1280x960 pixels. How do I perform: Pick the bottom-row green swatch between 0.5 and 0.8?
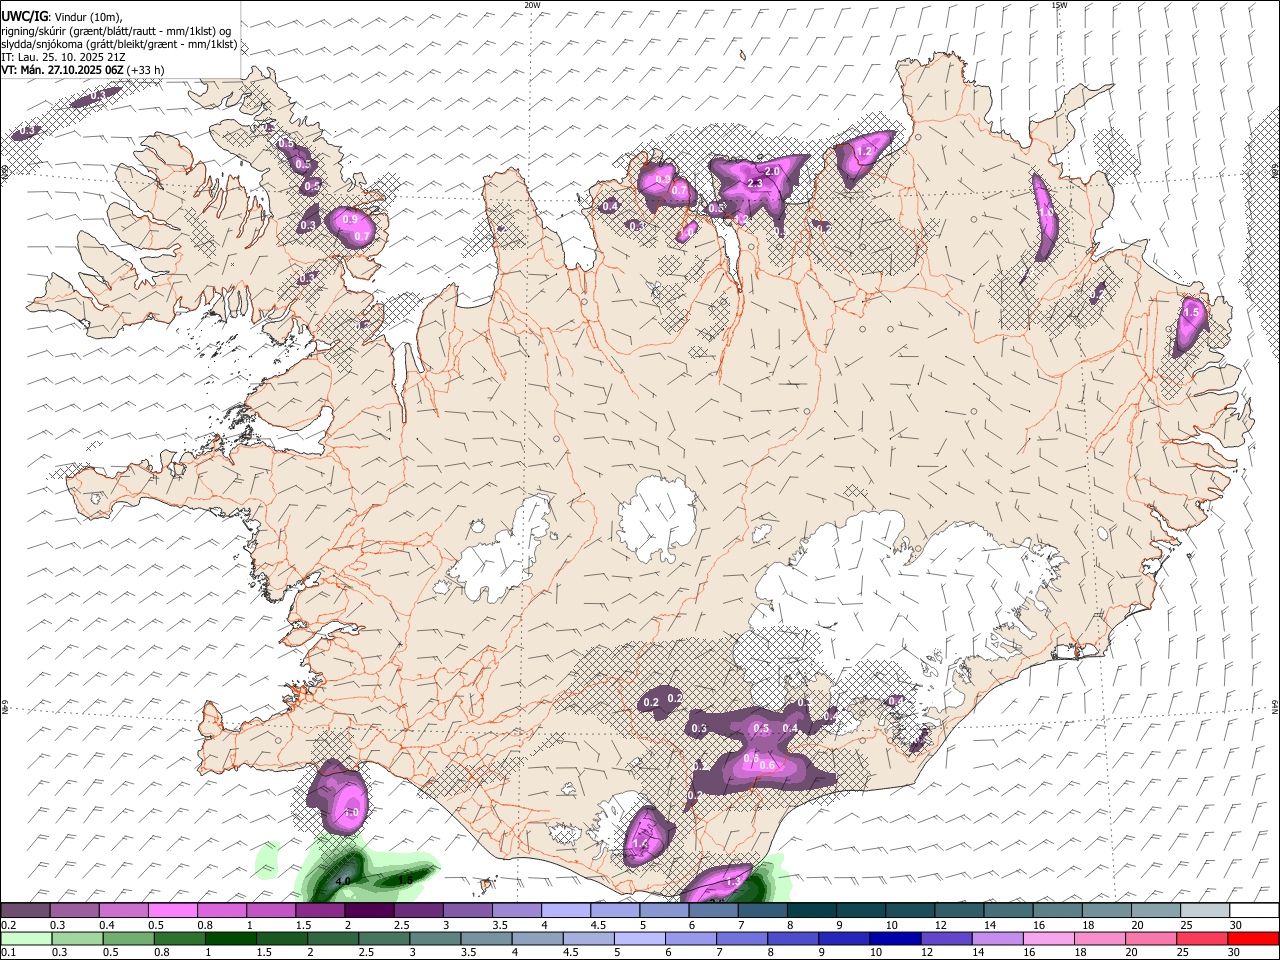coord(128,939)
